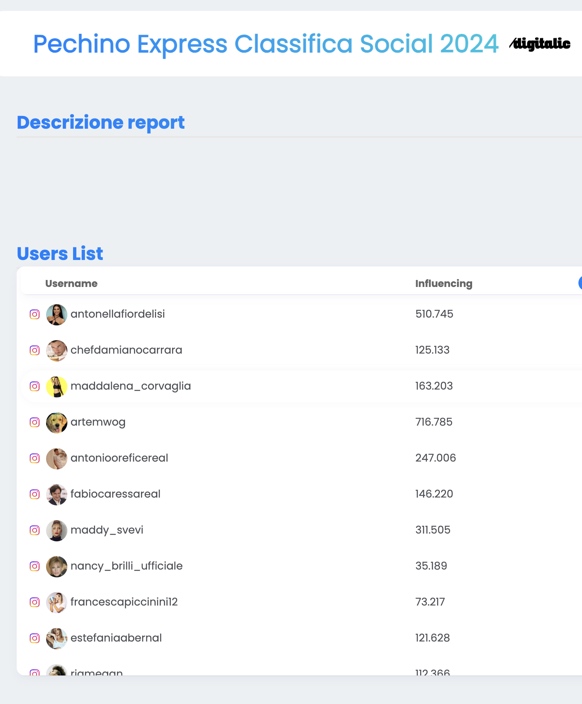The height and width of the screenshot is (704, 582).
Task: Select the chefdamianocarrara username
Action: coord(126,350)
